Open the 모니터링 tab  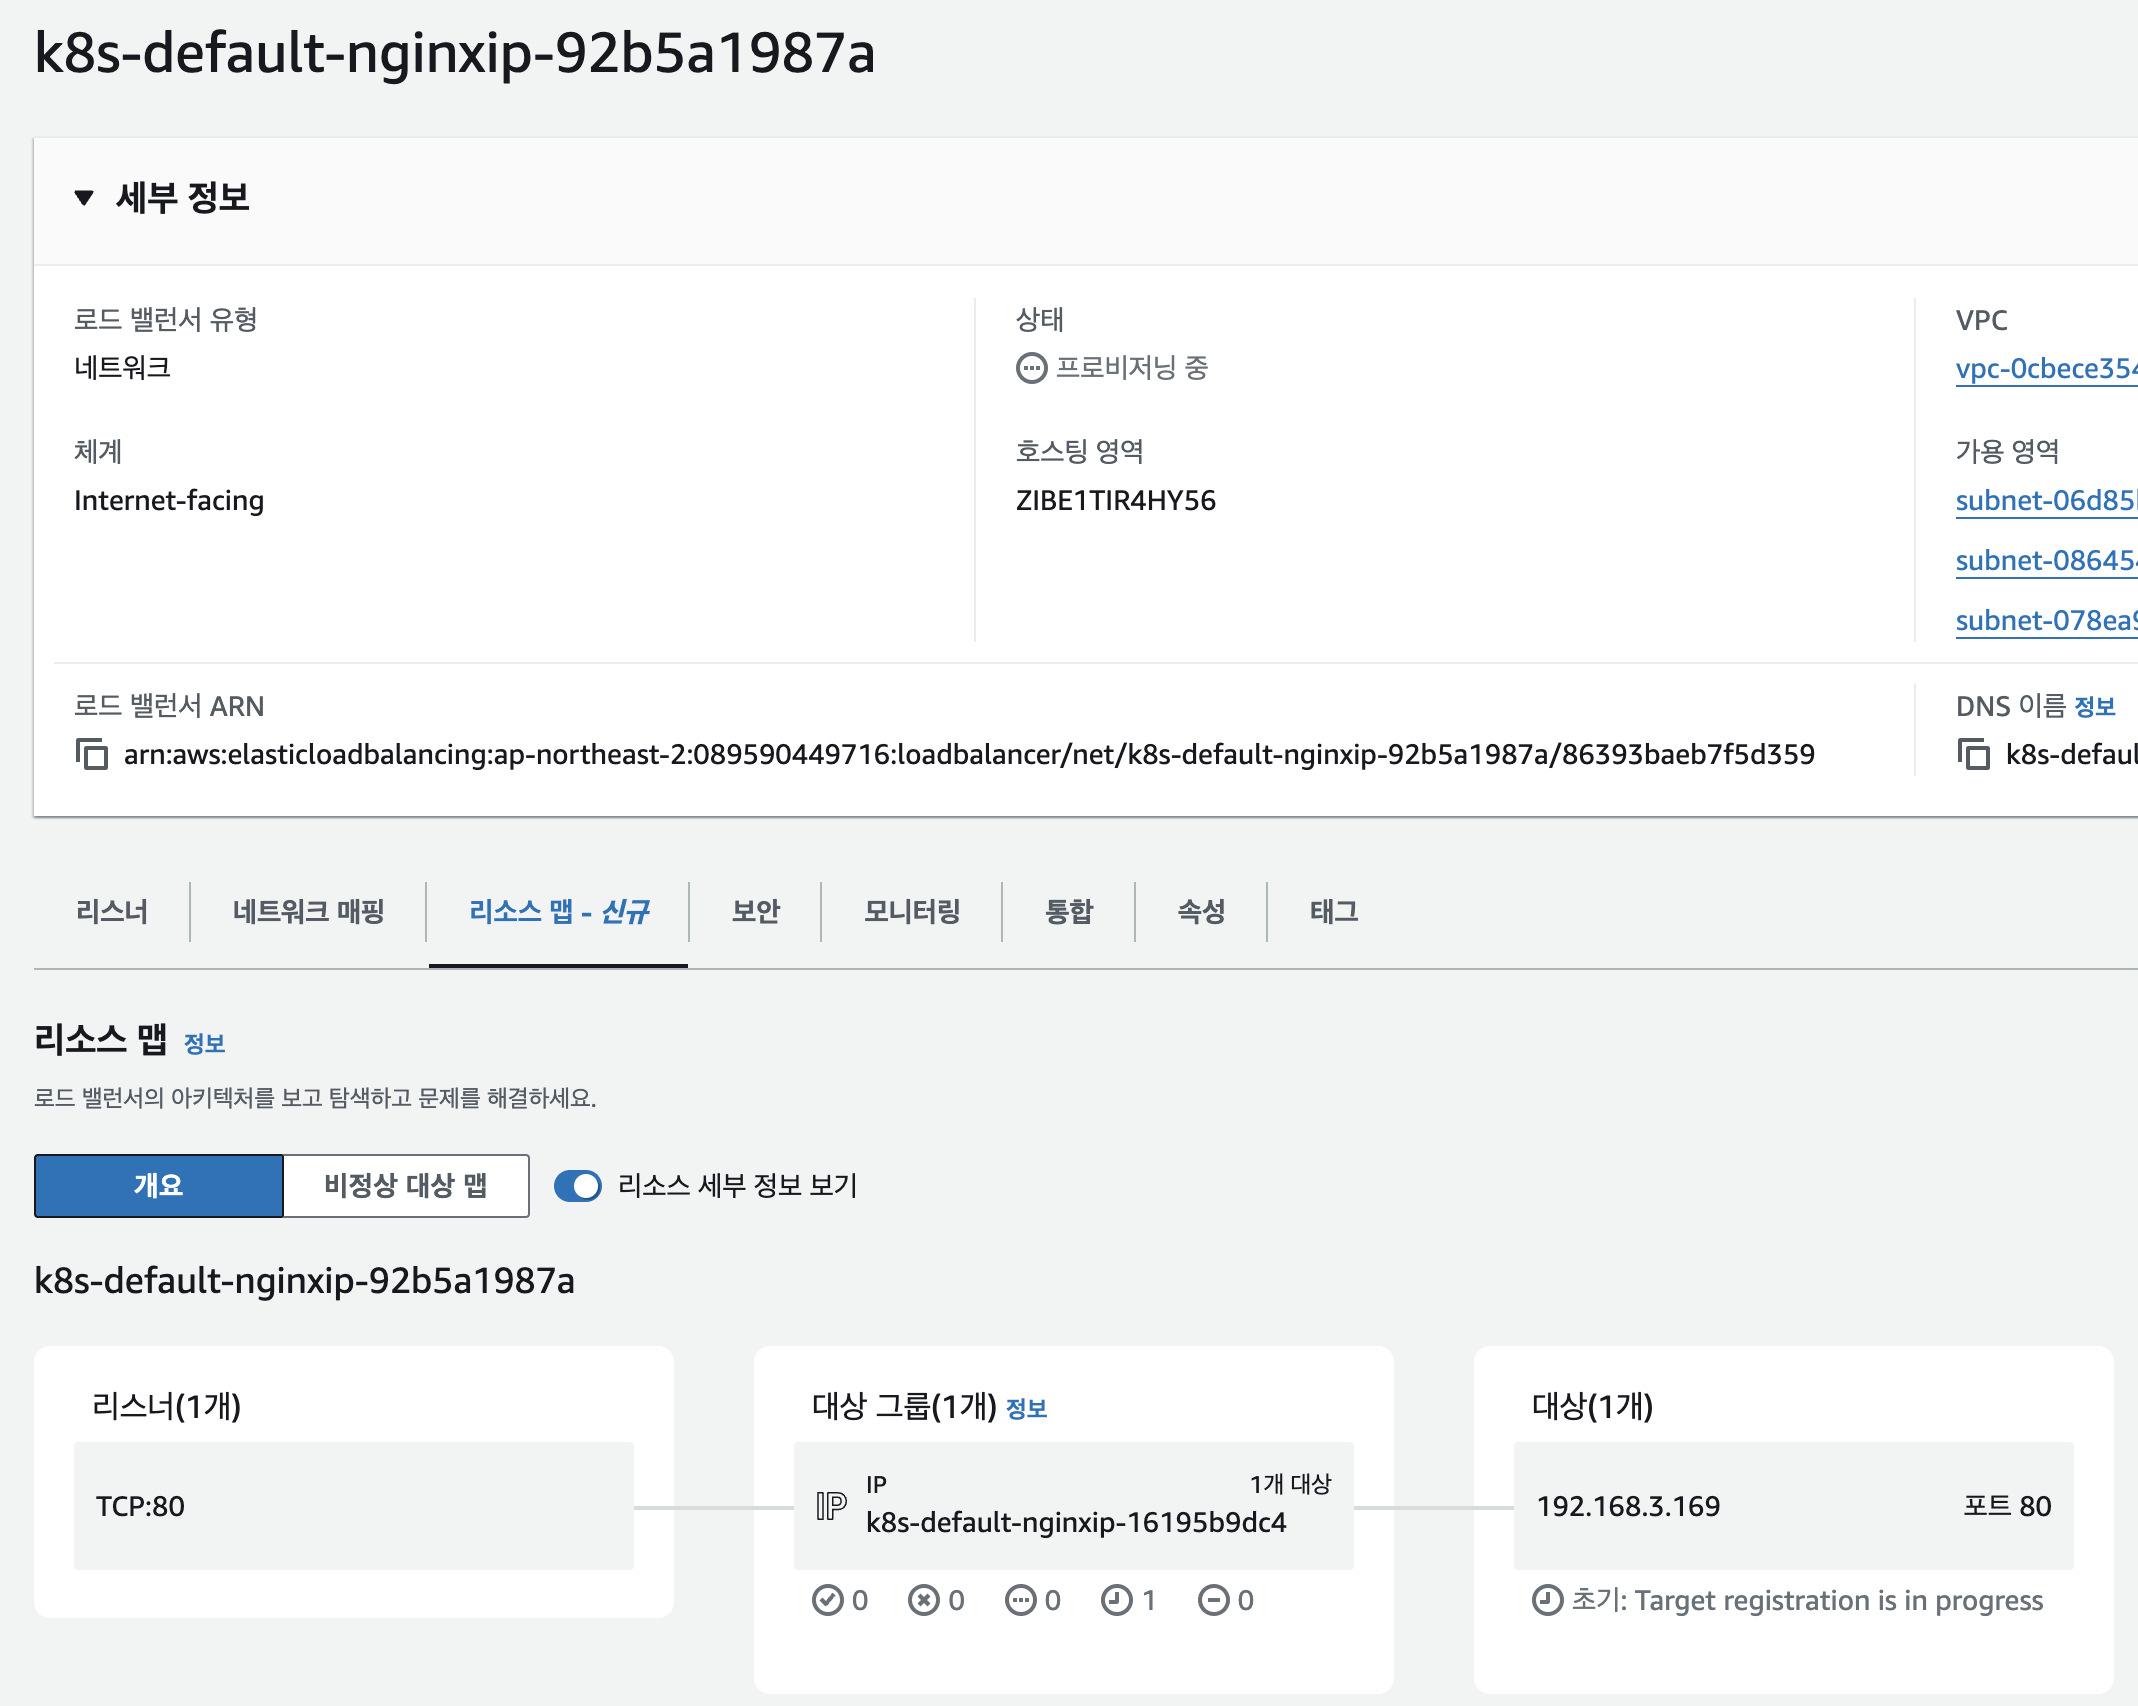click(912, 911)
